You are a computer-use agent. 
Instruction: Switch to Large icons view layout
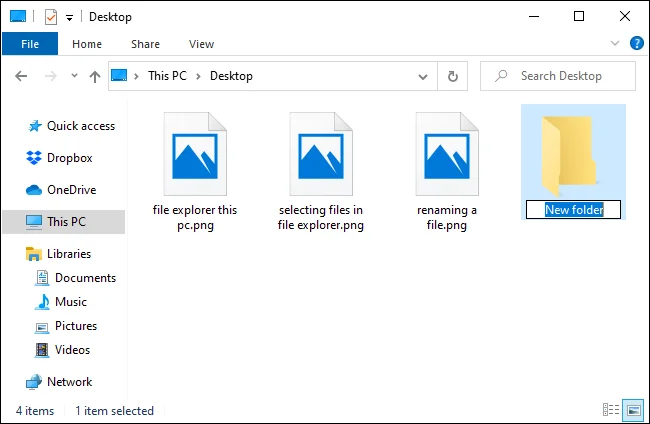click(x=632, y=410)
